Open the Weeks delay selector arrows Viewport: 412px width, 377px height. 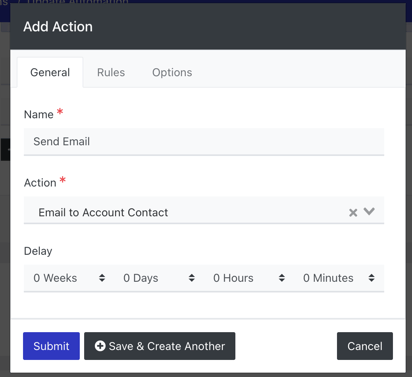(x=102, y=278)
